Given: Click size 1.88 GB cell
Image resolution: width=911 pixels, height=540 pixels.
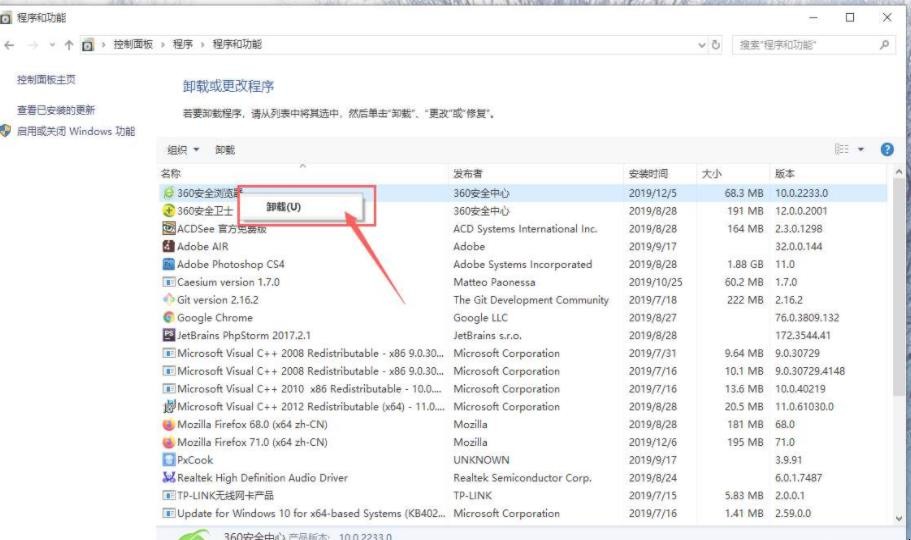Looking at the screenshot, I should 744,264.
